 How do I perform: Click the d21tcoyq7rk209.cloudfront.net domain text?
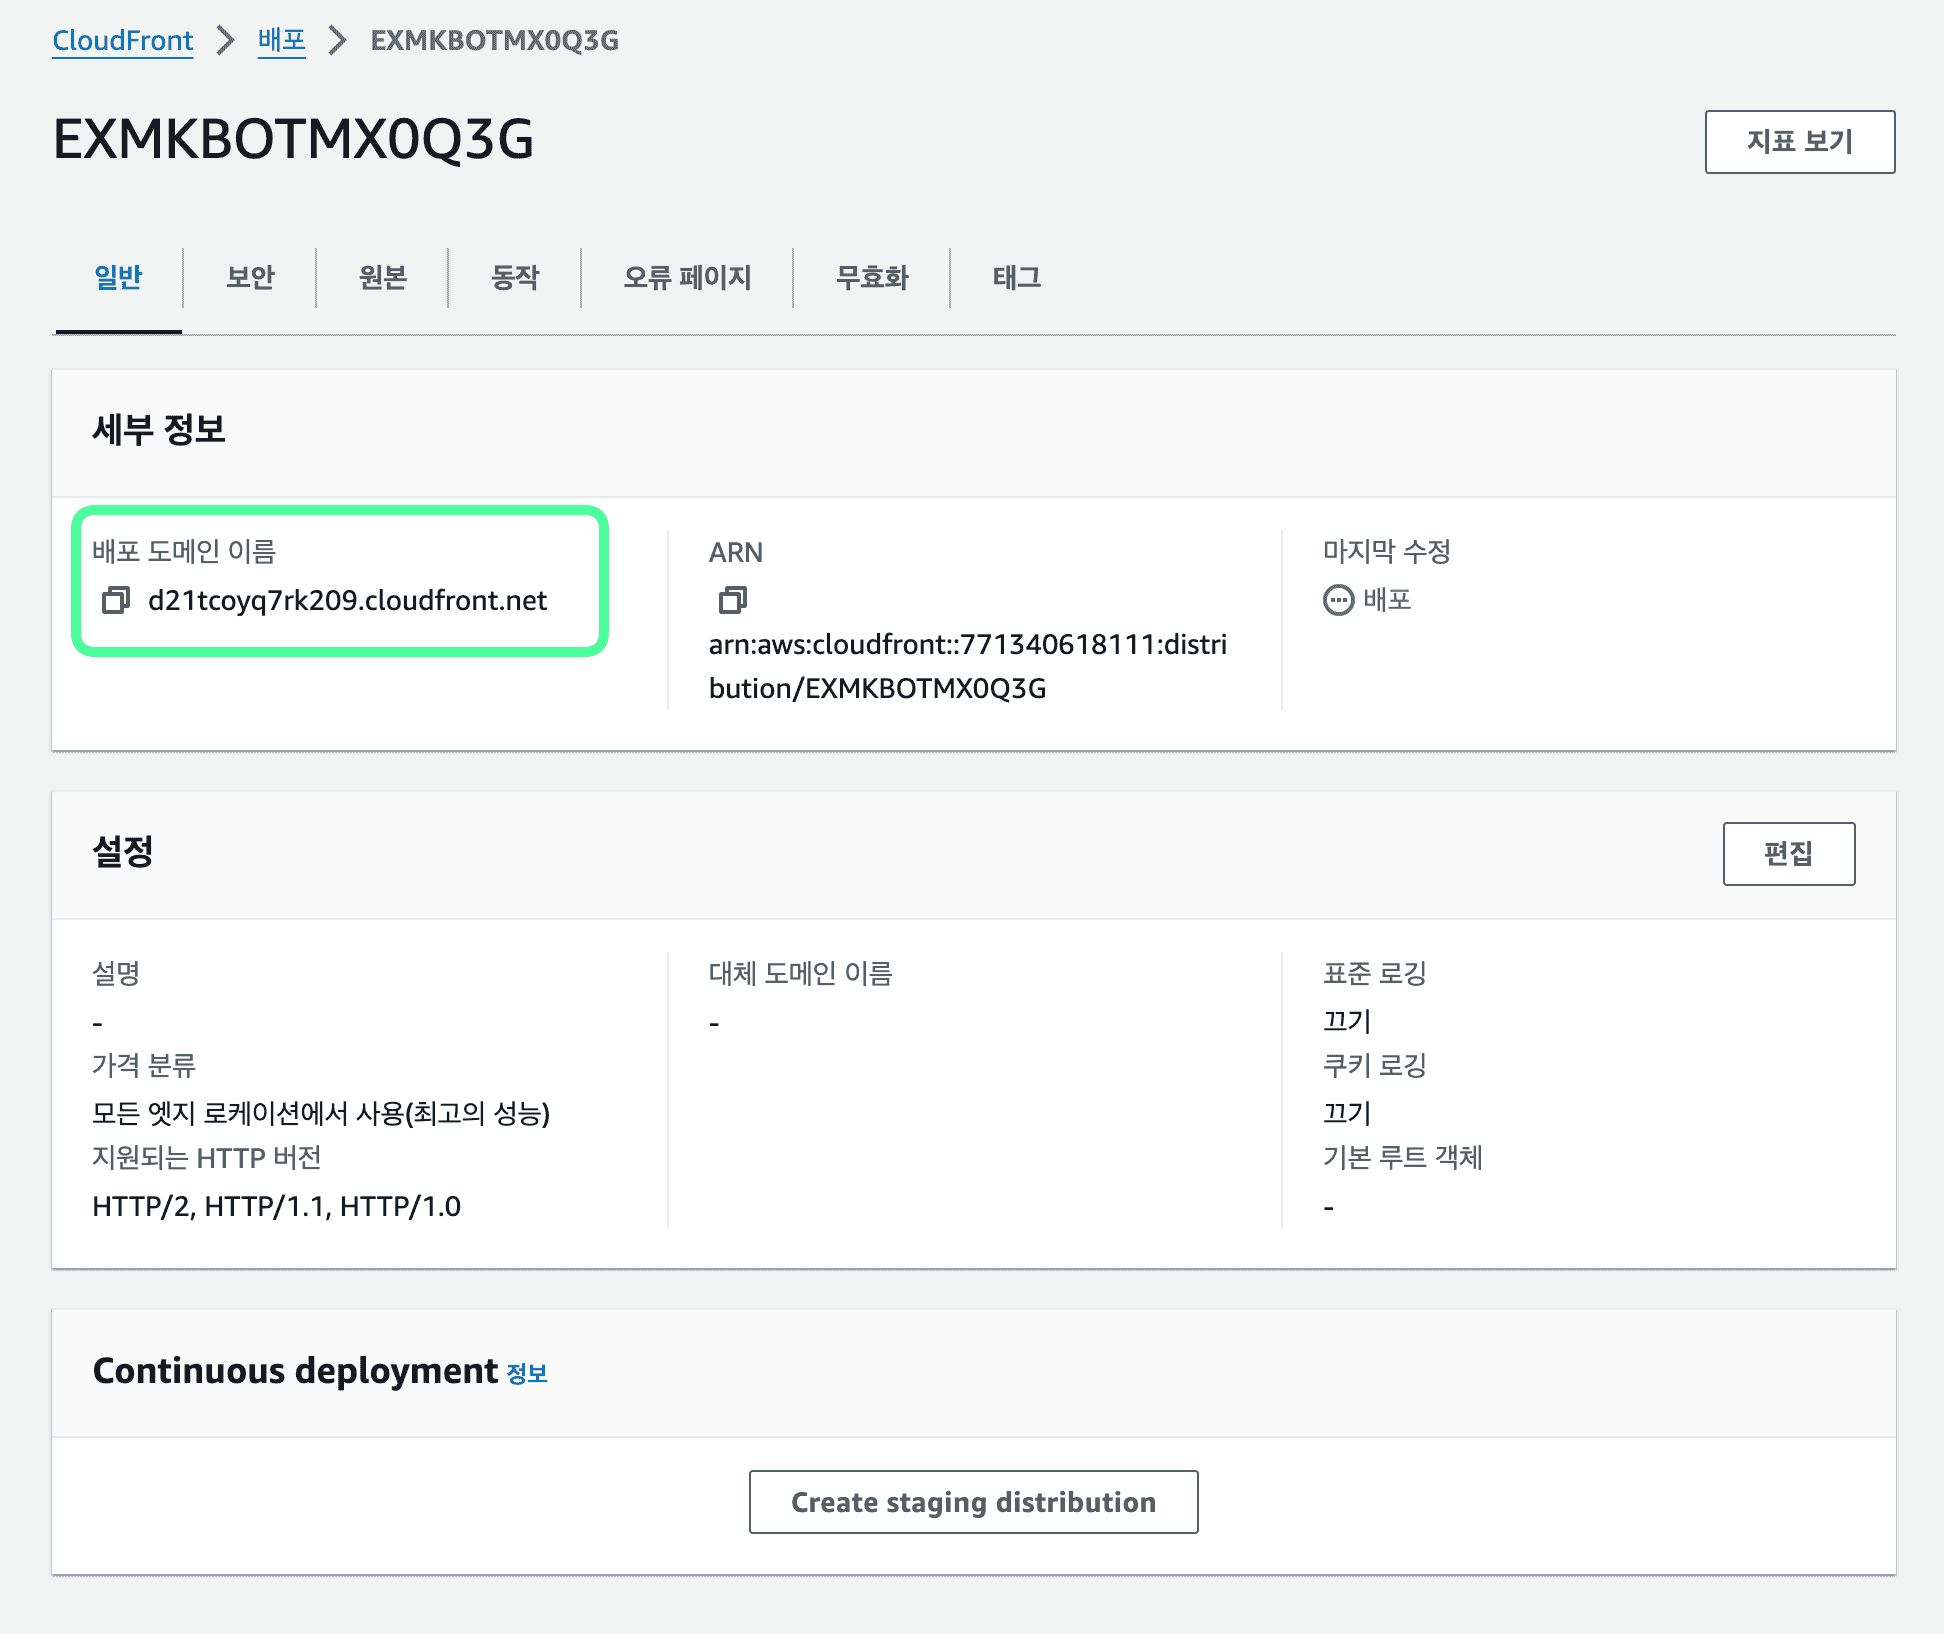coord(347,600)
